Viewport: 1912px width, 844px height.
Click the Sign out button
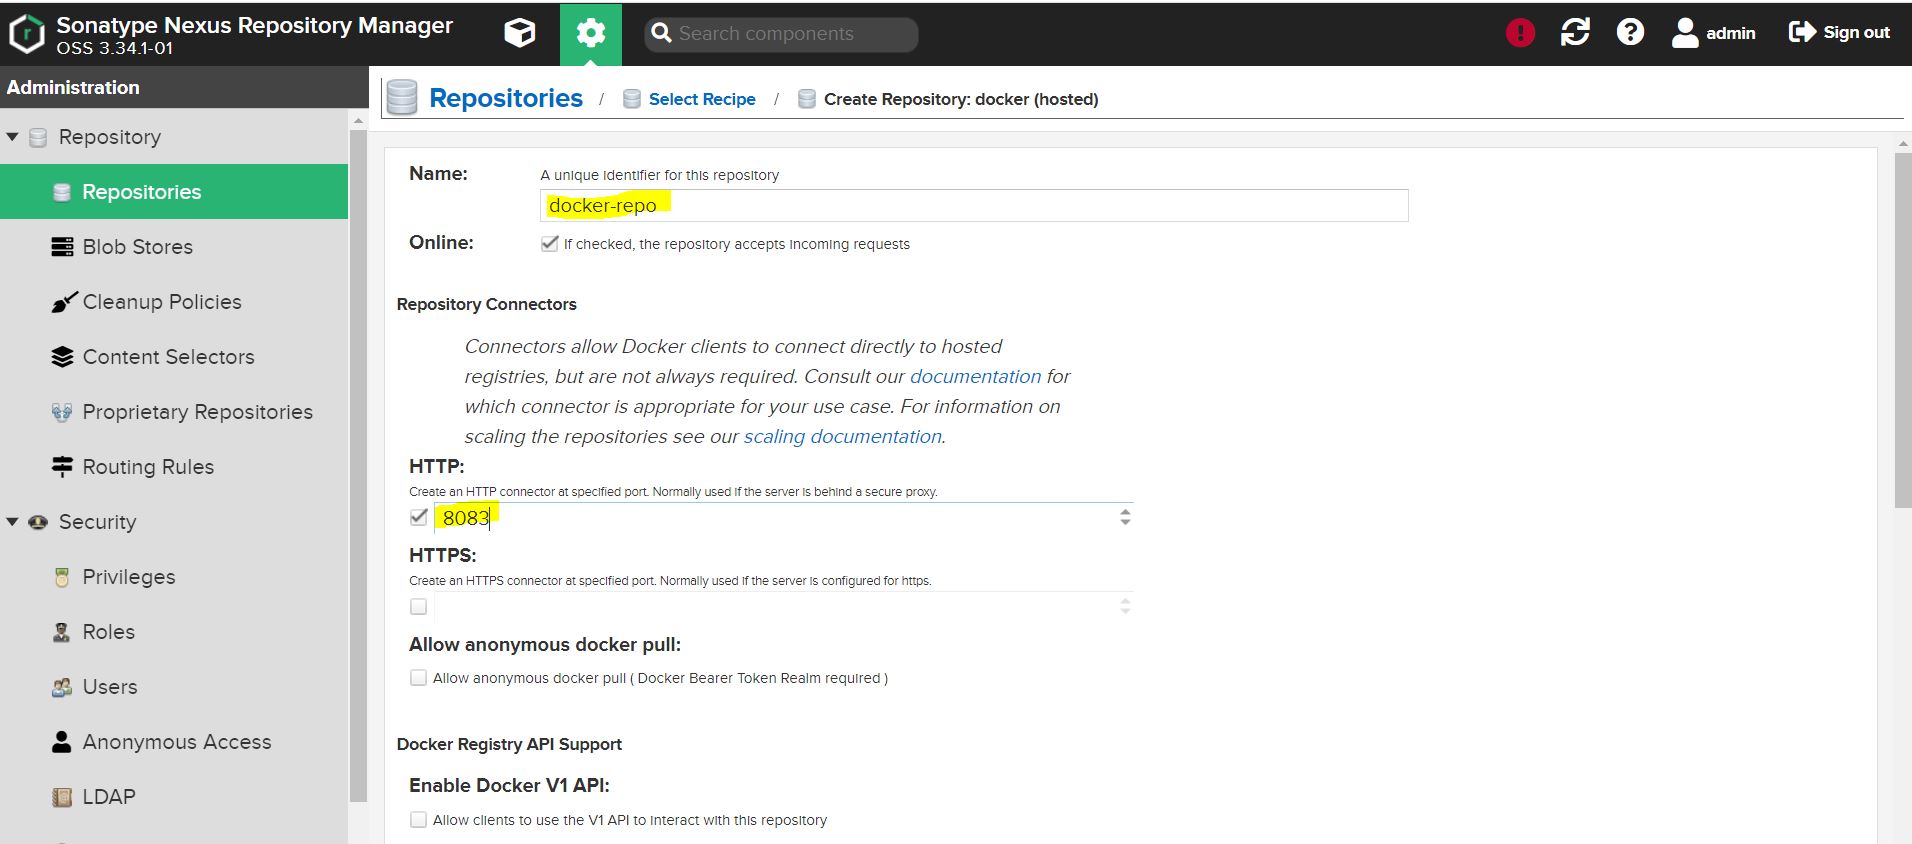1839,32
